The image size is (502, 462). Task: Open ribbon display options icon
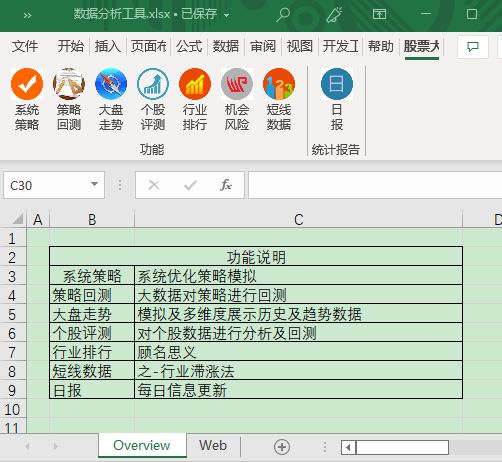pos(379,14)
